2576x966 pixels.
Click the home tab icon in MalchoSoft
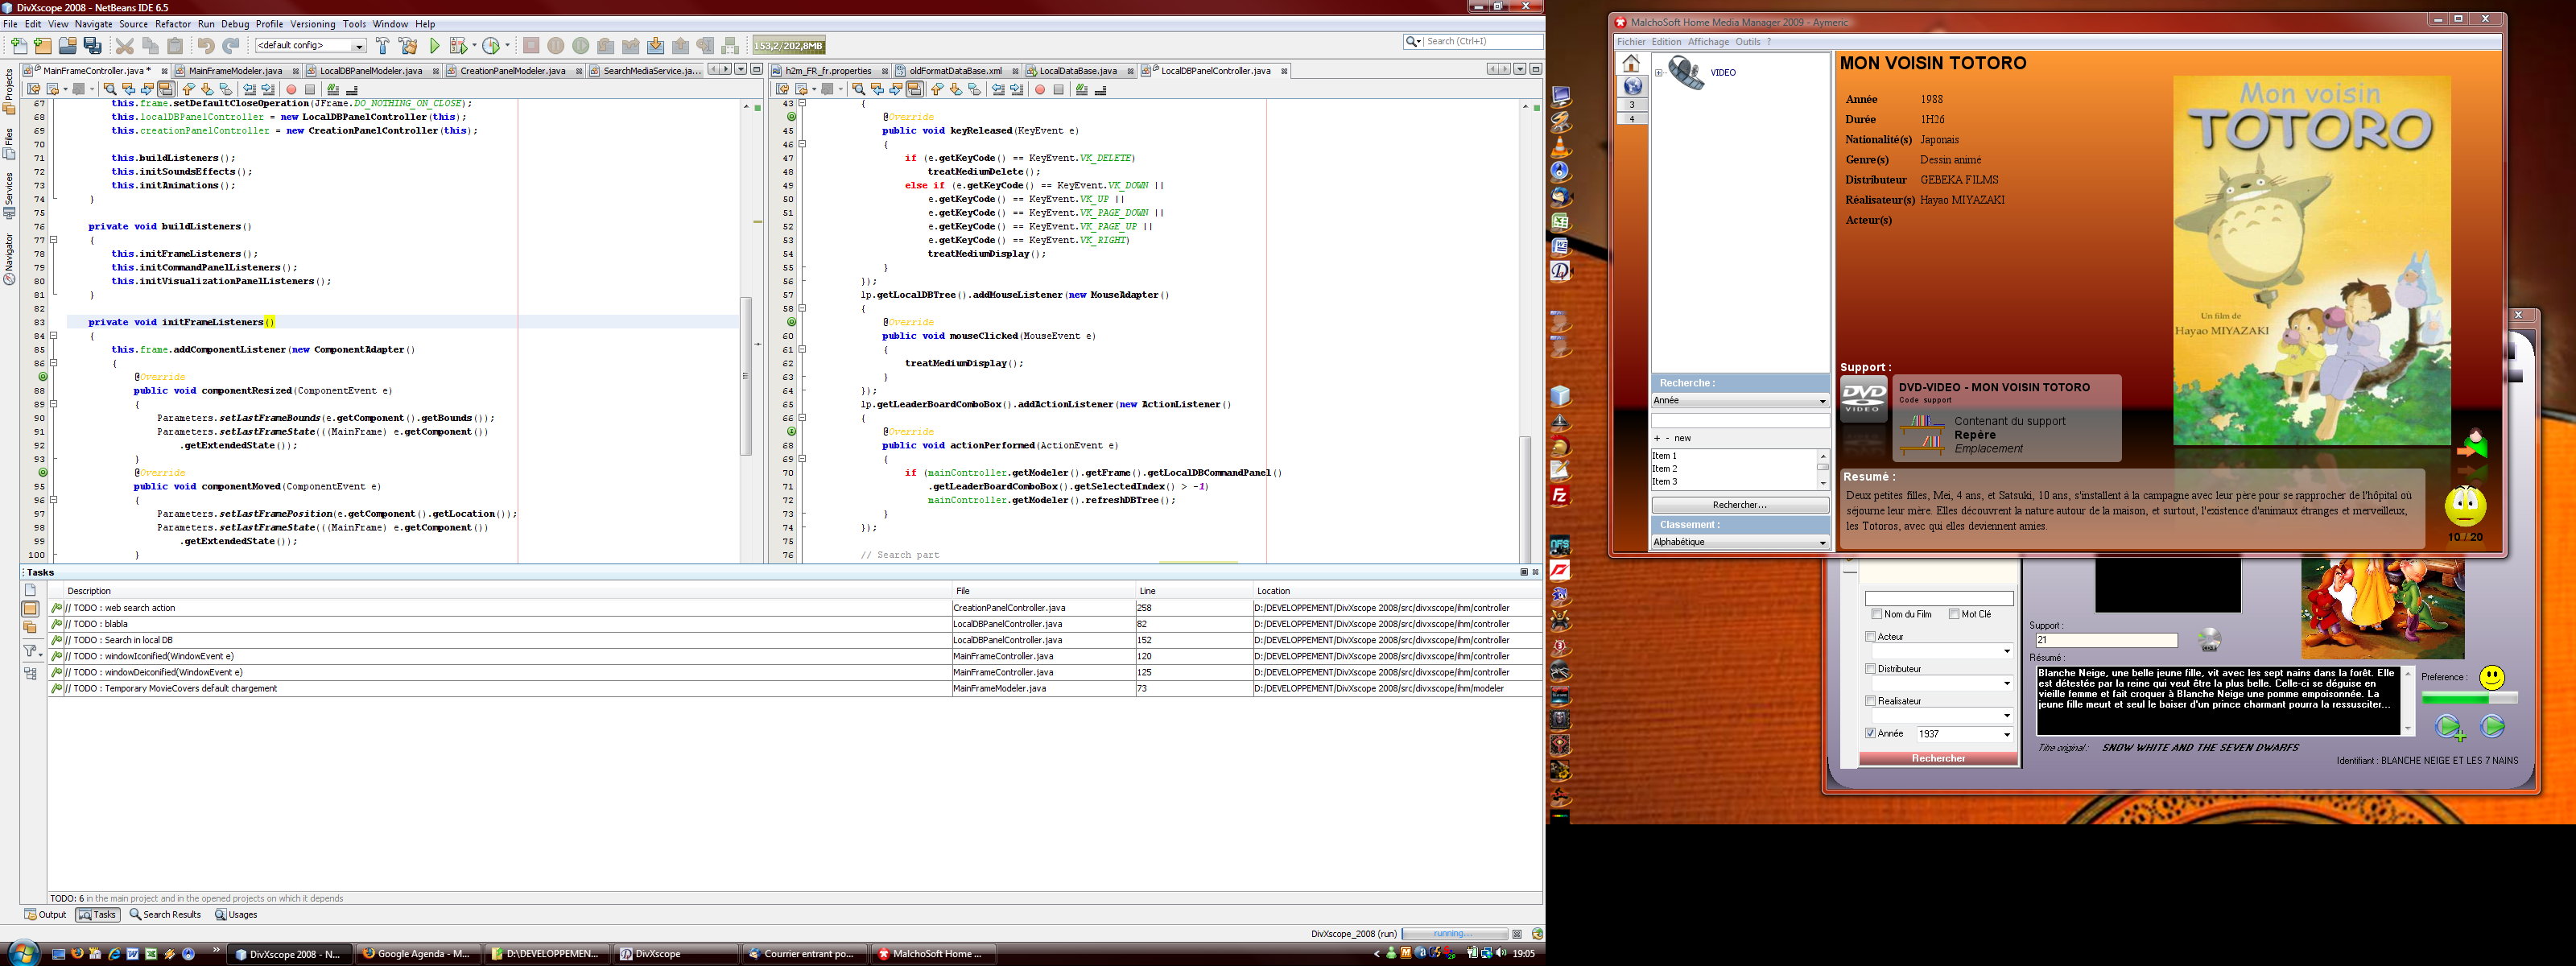click(1631, 63)
